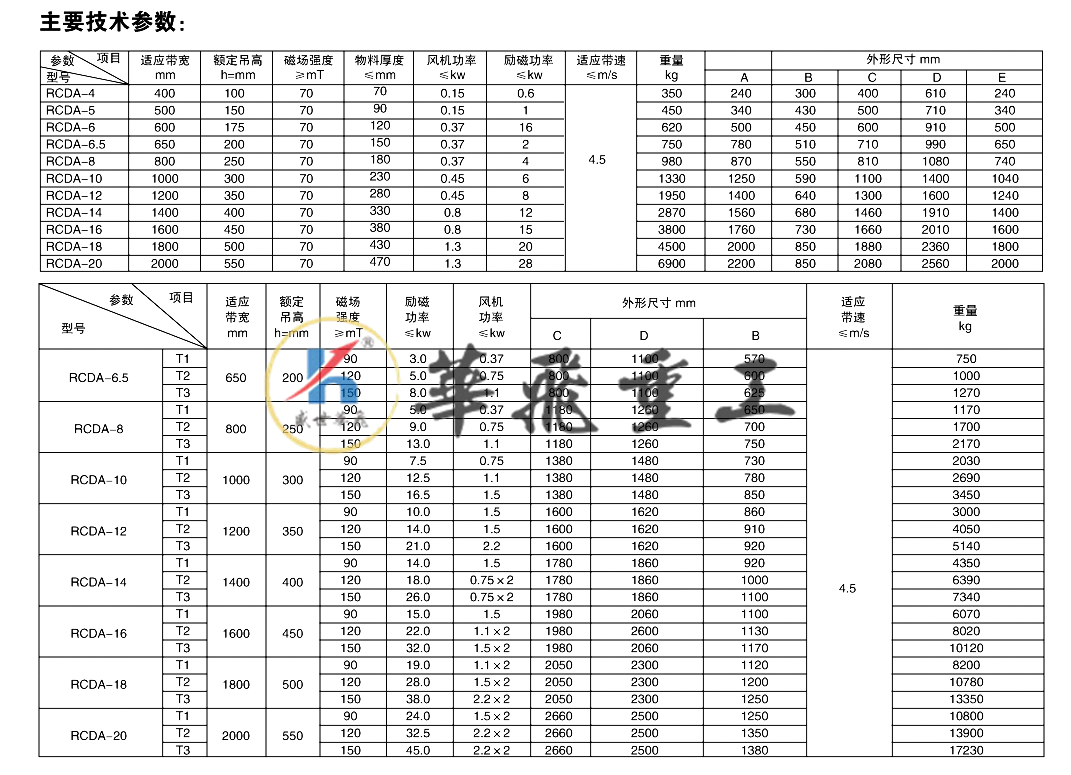This screenshot has height=775, width=1071.
Task: Select the 1200 belt width cell in lower table
Action: point(236,529)
